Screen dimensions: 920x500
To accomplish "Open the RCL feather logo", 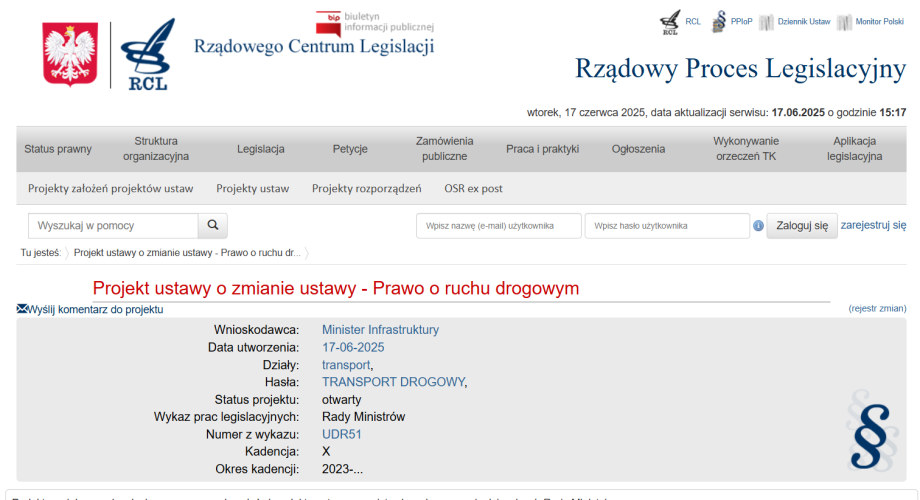I will click(x=148, y=55).
